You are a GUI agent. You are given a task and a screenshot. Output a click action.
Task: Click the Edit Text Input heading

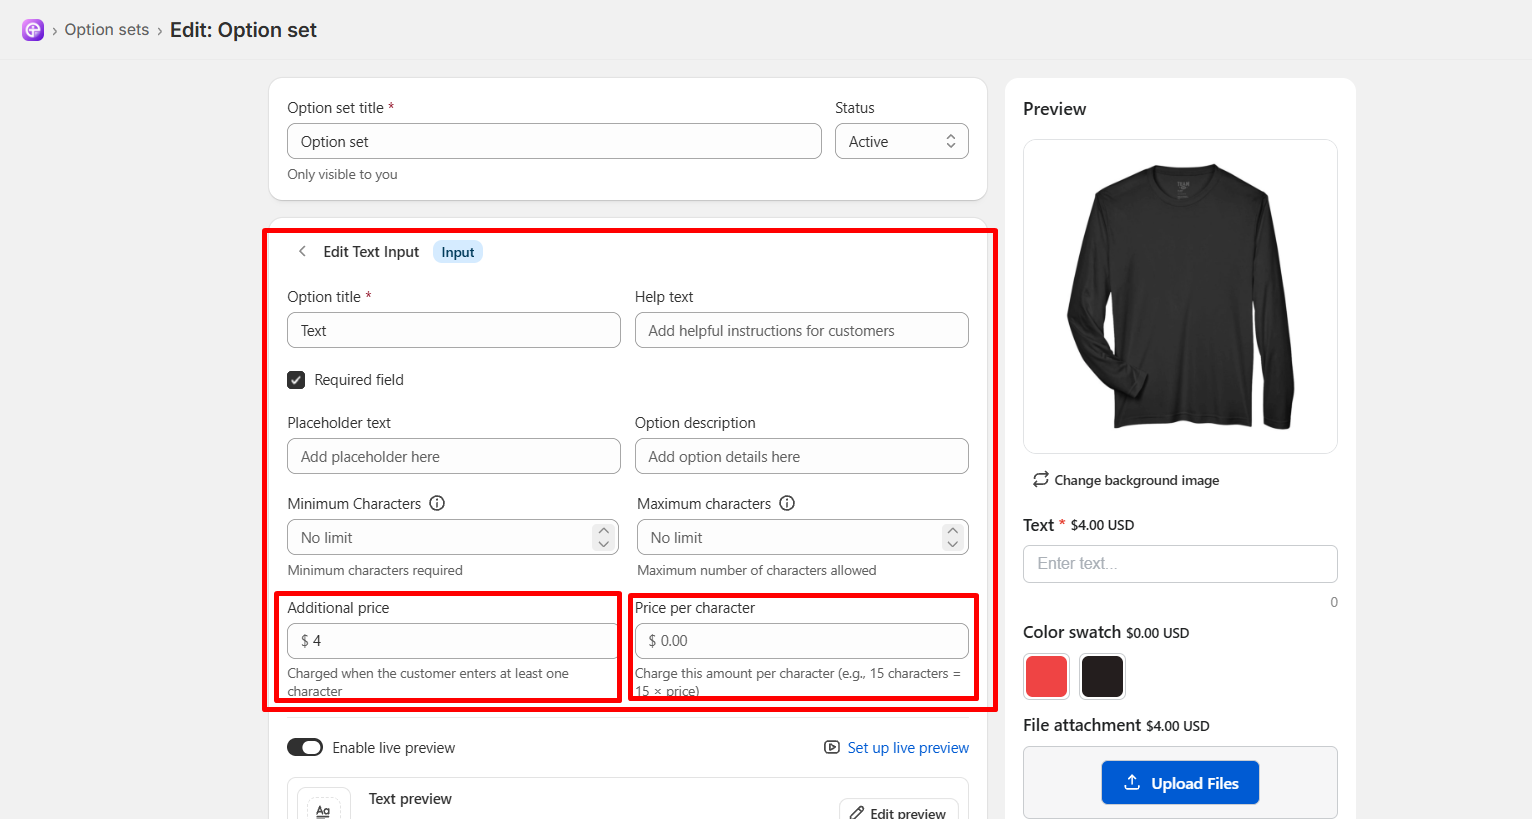click(371, 252)
